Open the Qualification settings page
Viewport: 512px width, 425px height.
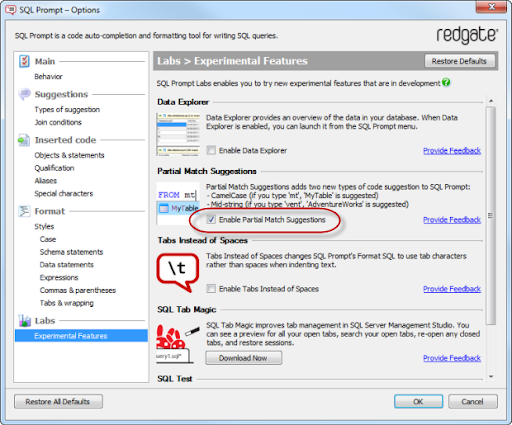click(x=54, y=168)
